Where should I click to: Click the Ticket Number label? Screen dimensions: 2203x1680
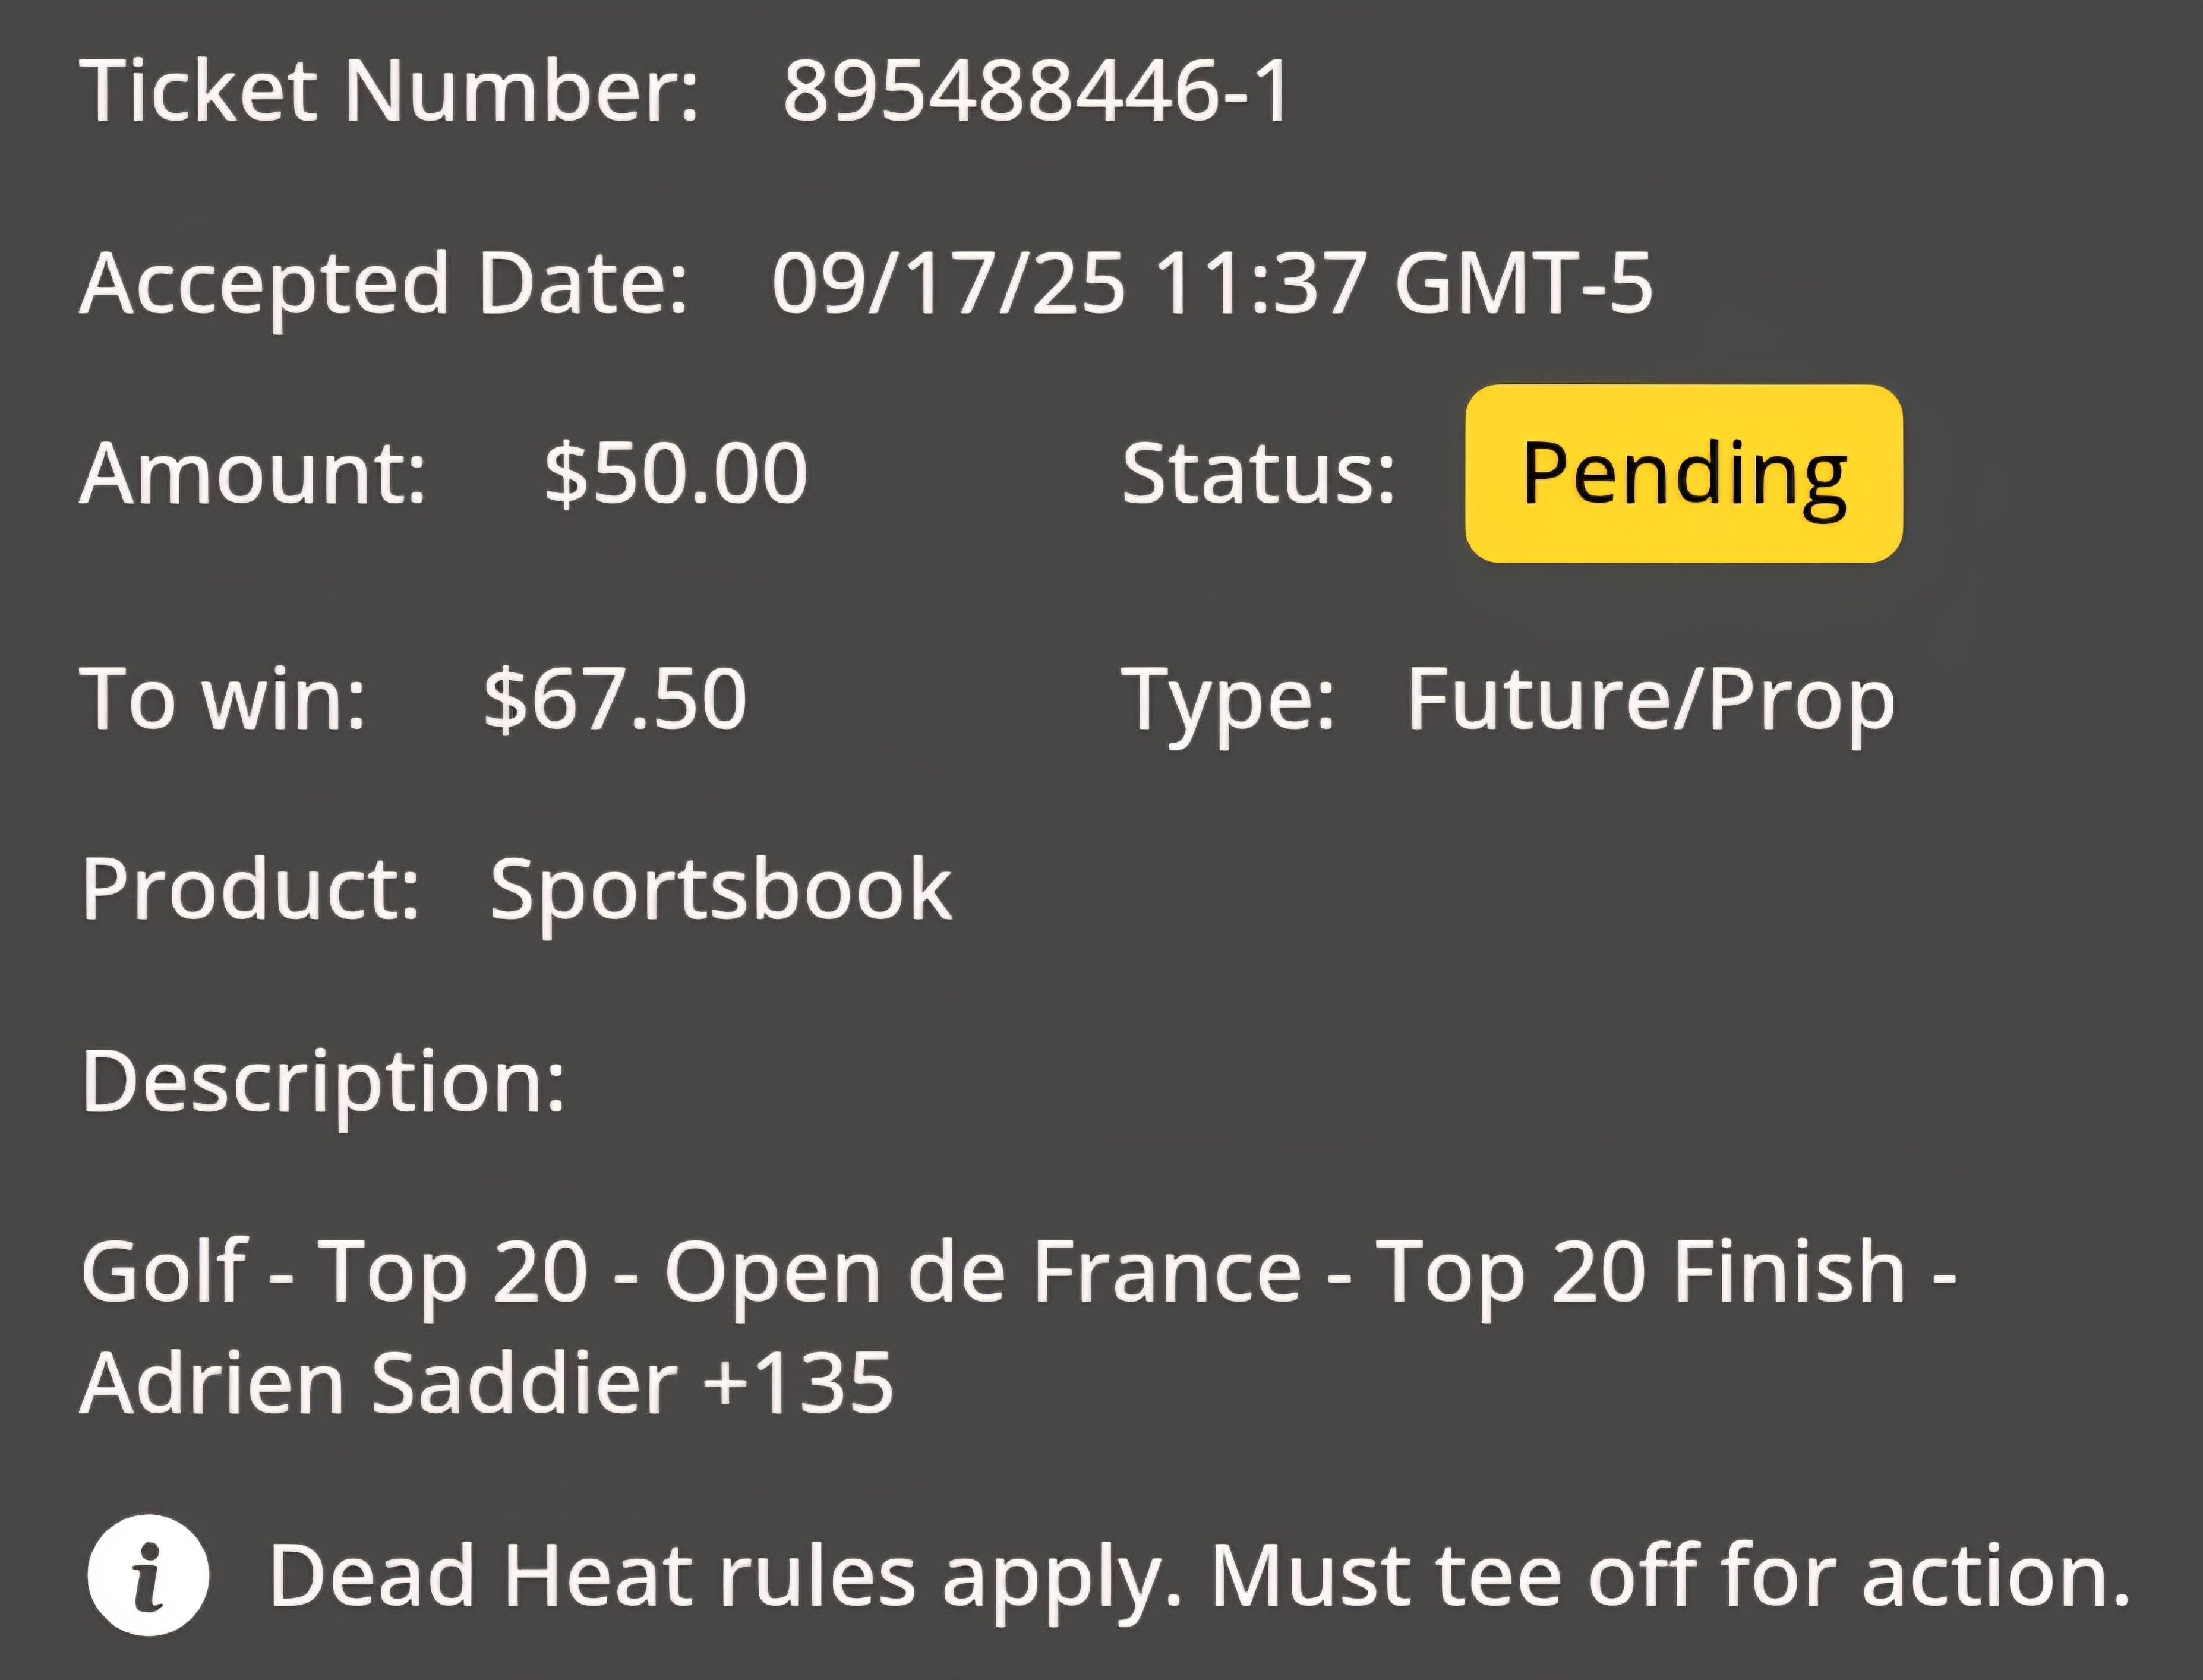coord(389,91)
